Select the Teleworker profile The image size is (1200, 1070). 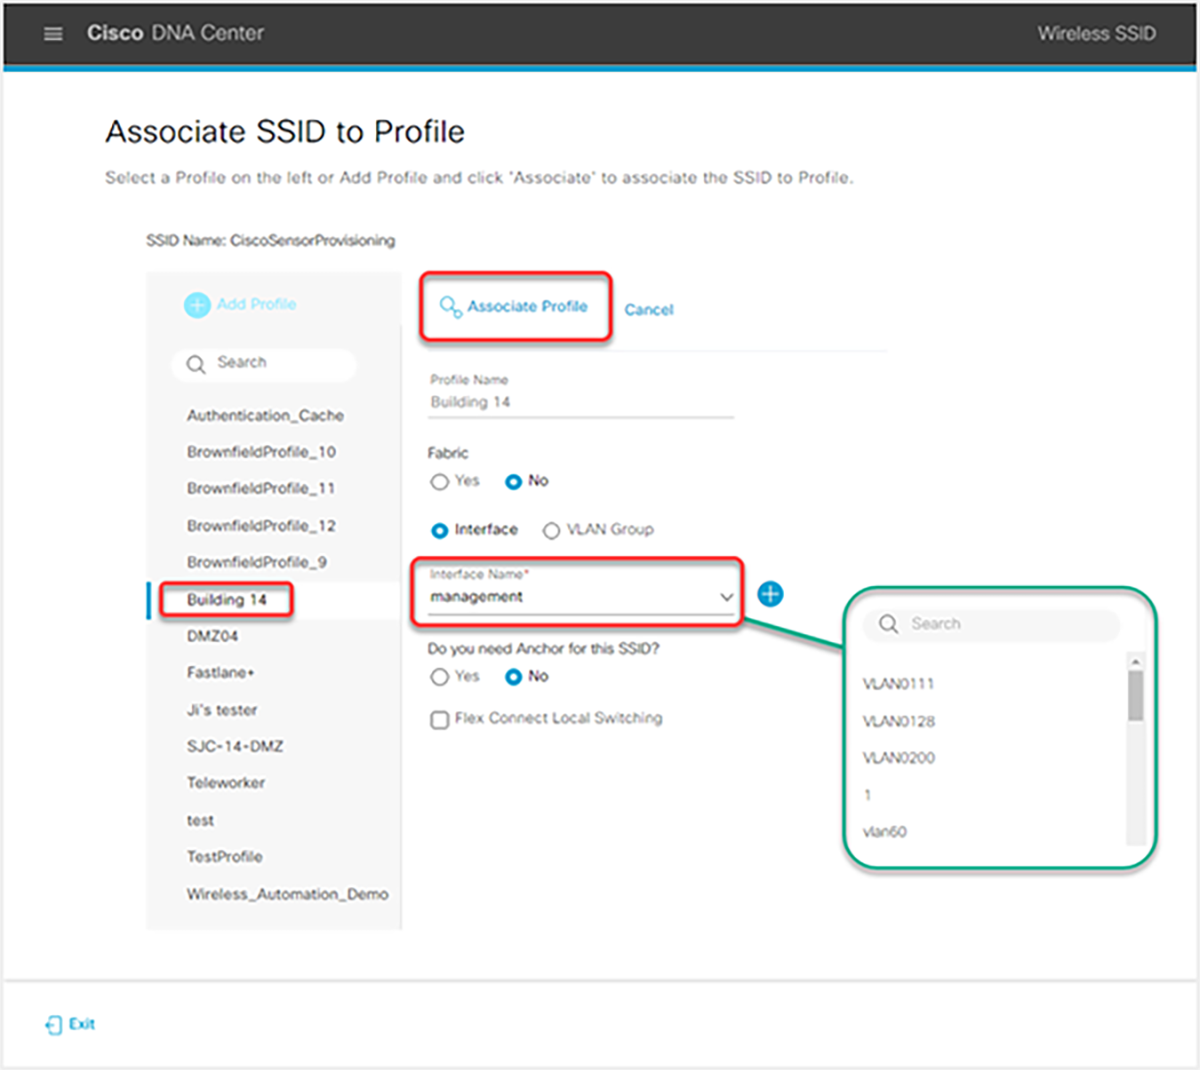click(x=226, y=783)
